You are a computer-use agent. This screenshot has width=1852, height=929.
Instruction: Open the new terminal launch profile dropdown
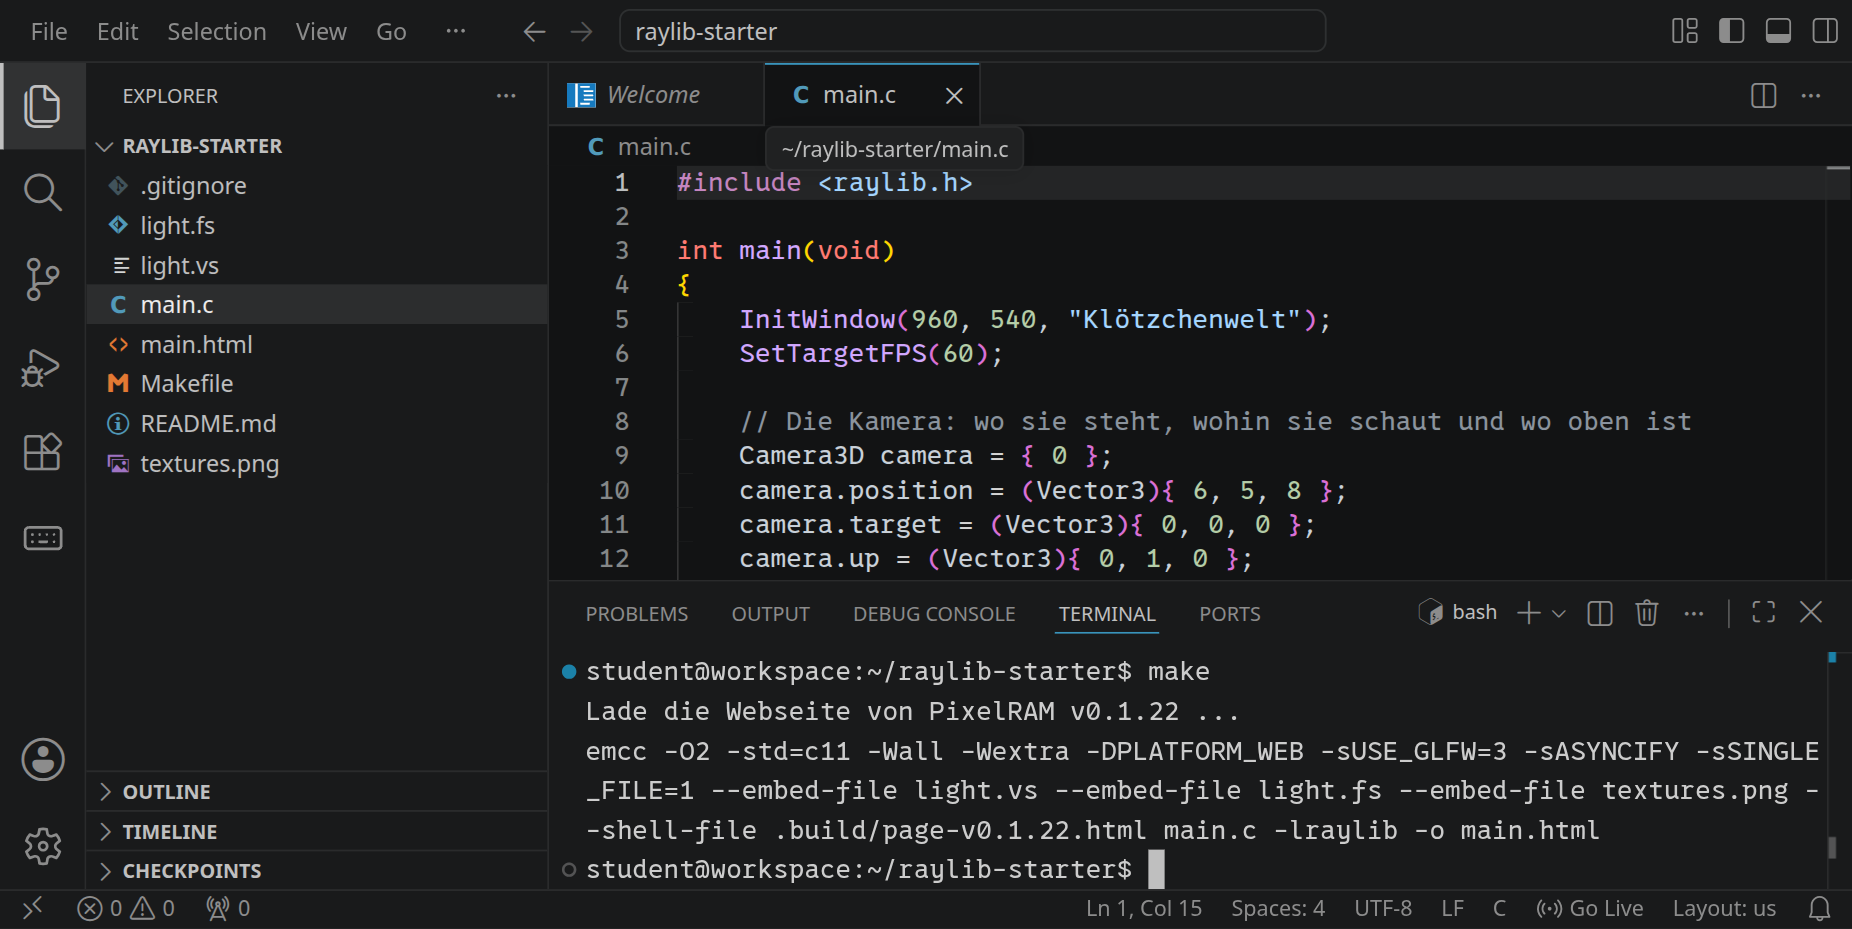(1559, 614)
